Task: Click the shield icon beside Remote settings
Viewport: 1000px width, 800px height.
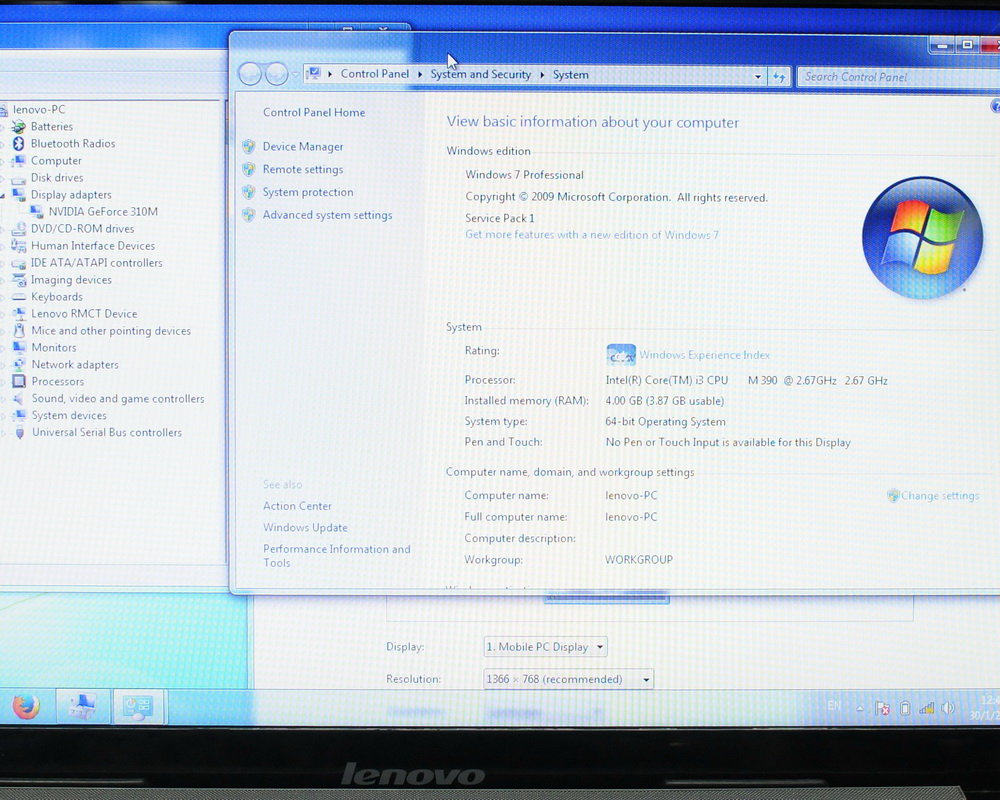Action: pyautogui.click(x=249, y=170)
